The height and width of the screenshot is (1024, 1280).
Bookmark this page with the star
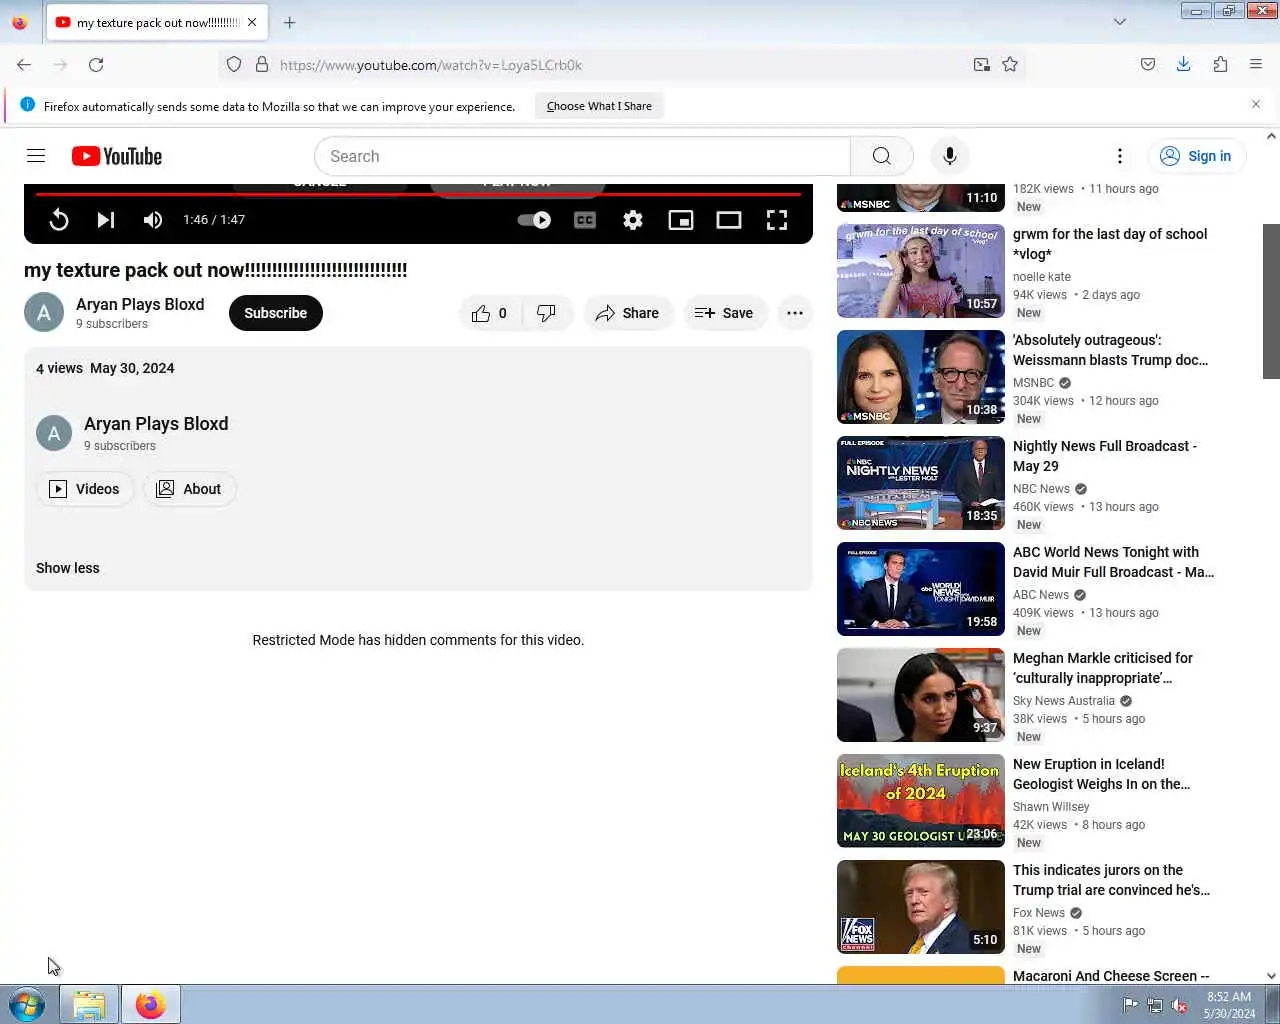click(1010, 65)
